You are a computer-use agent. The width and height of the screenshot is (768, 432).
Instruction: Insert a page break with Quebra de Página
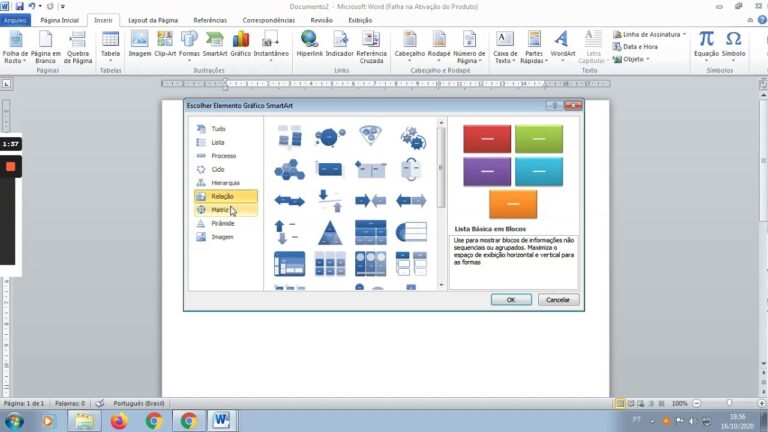78,48
